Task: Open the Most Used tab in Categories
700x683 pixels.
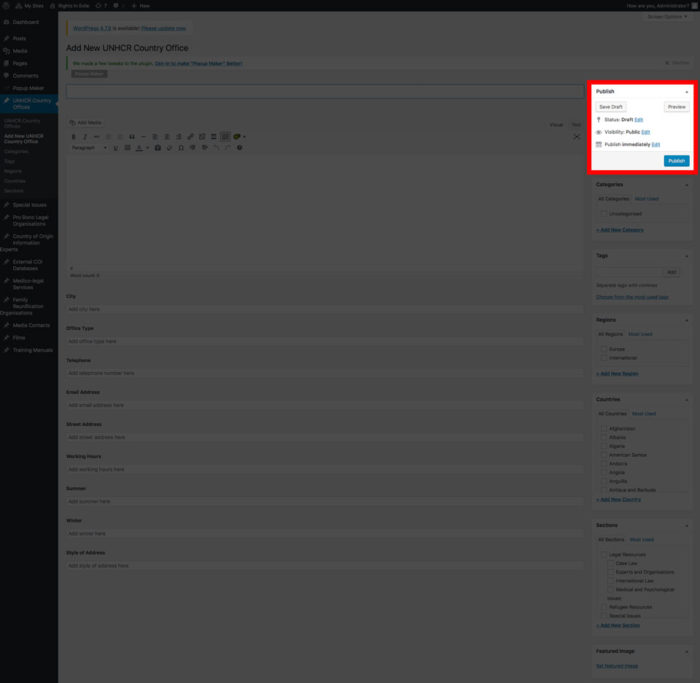Action: 646,199
